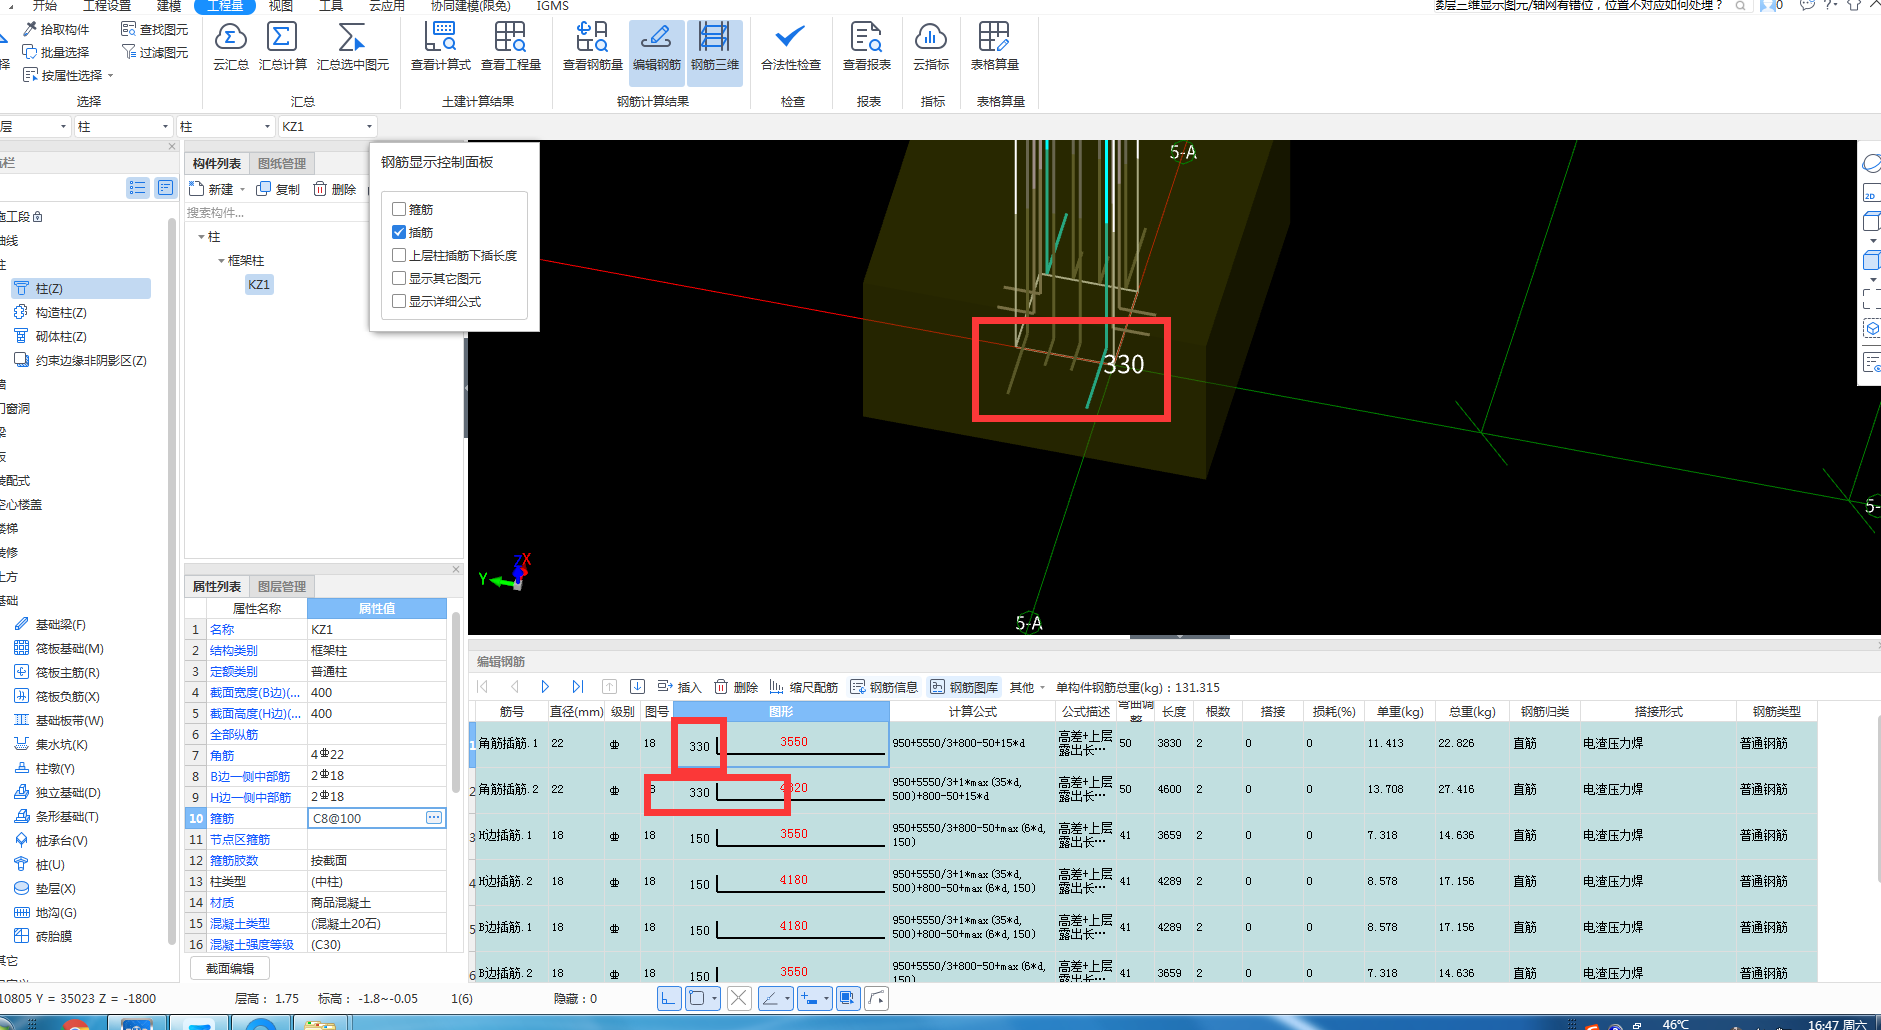Open angle snap dropdown in status bar
This screenshot has height=1030, width=1881.
coord(788,998)
